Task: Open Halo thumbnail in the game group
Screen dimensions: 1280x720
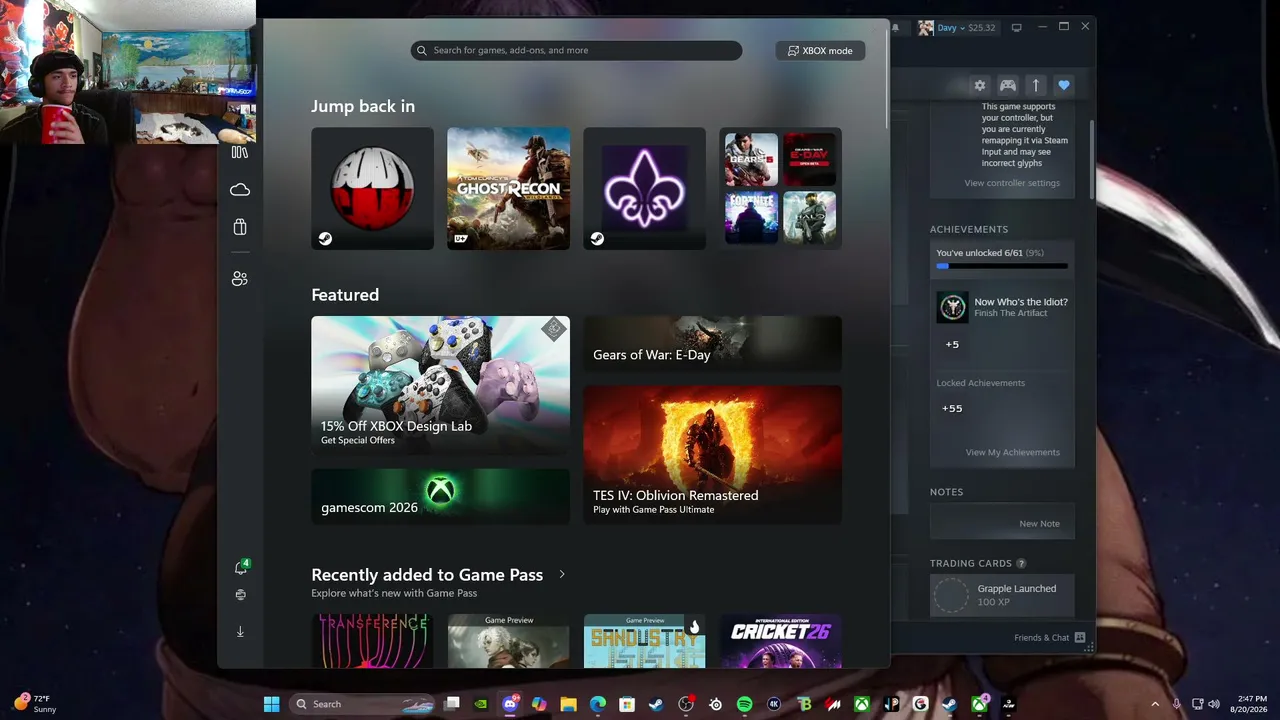Action: coord(810,218)
